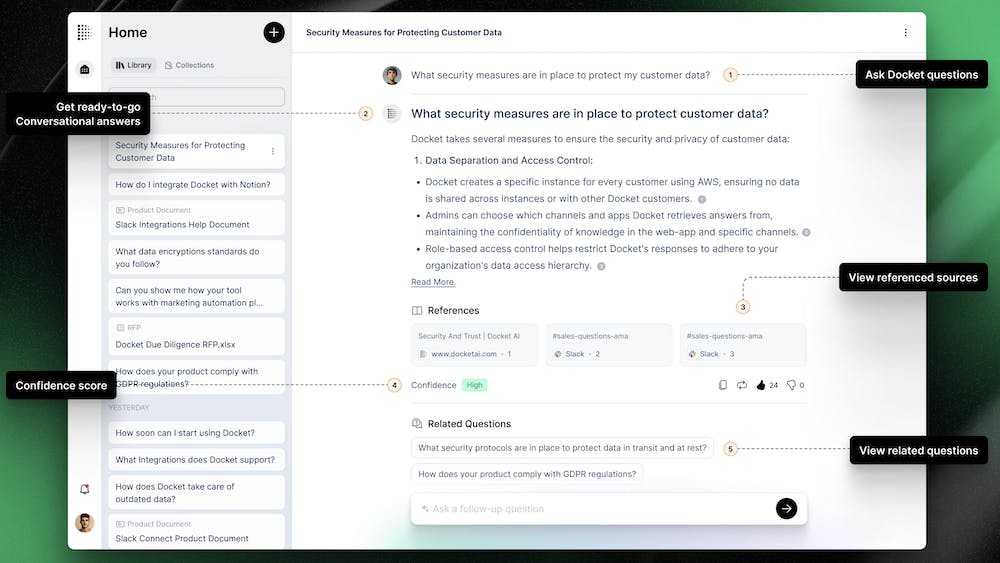Open the Slack reference numbered 2
The height and width of the screenshot is (563, 1000).
(608, 345)
